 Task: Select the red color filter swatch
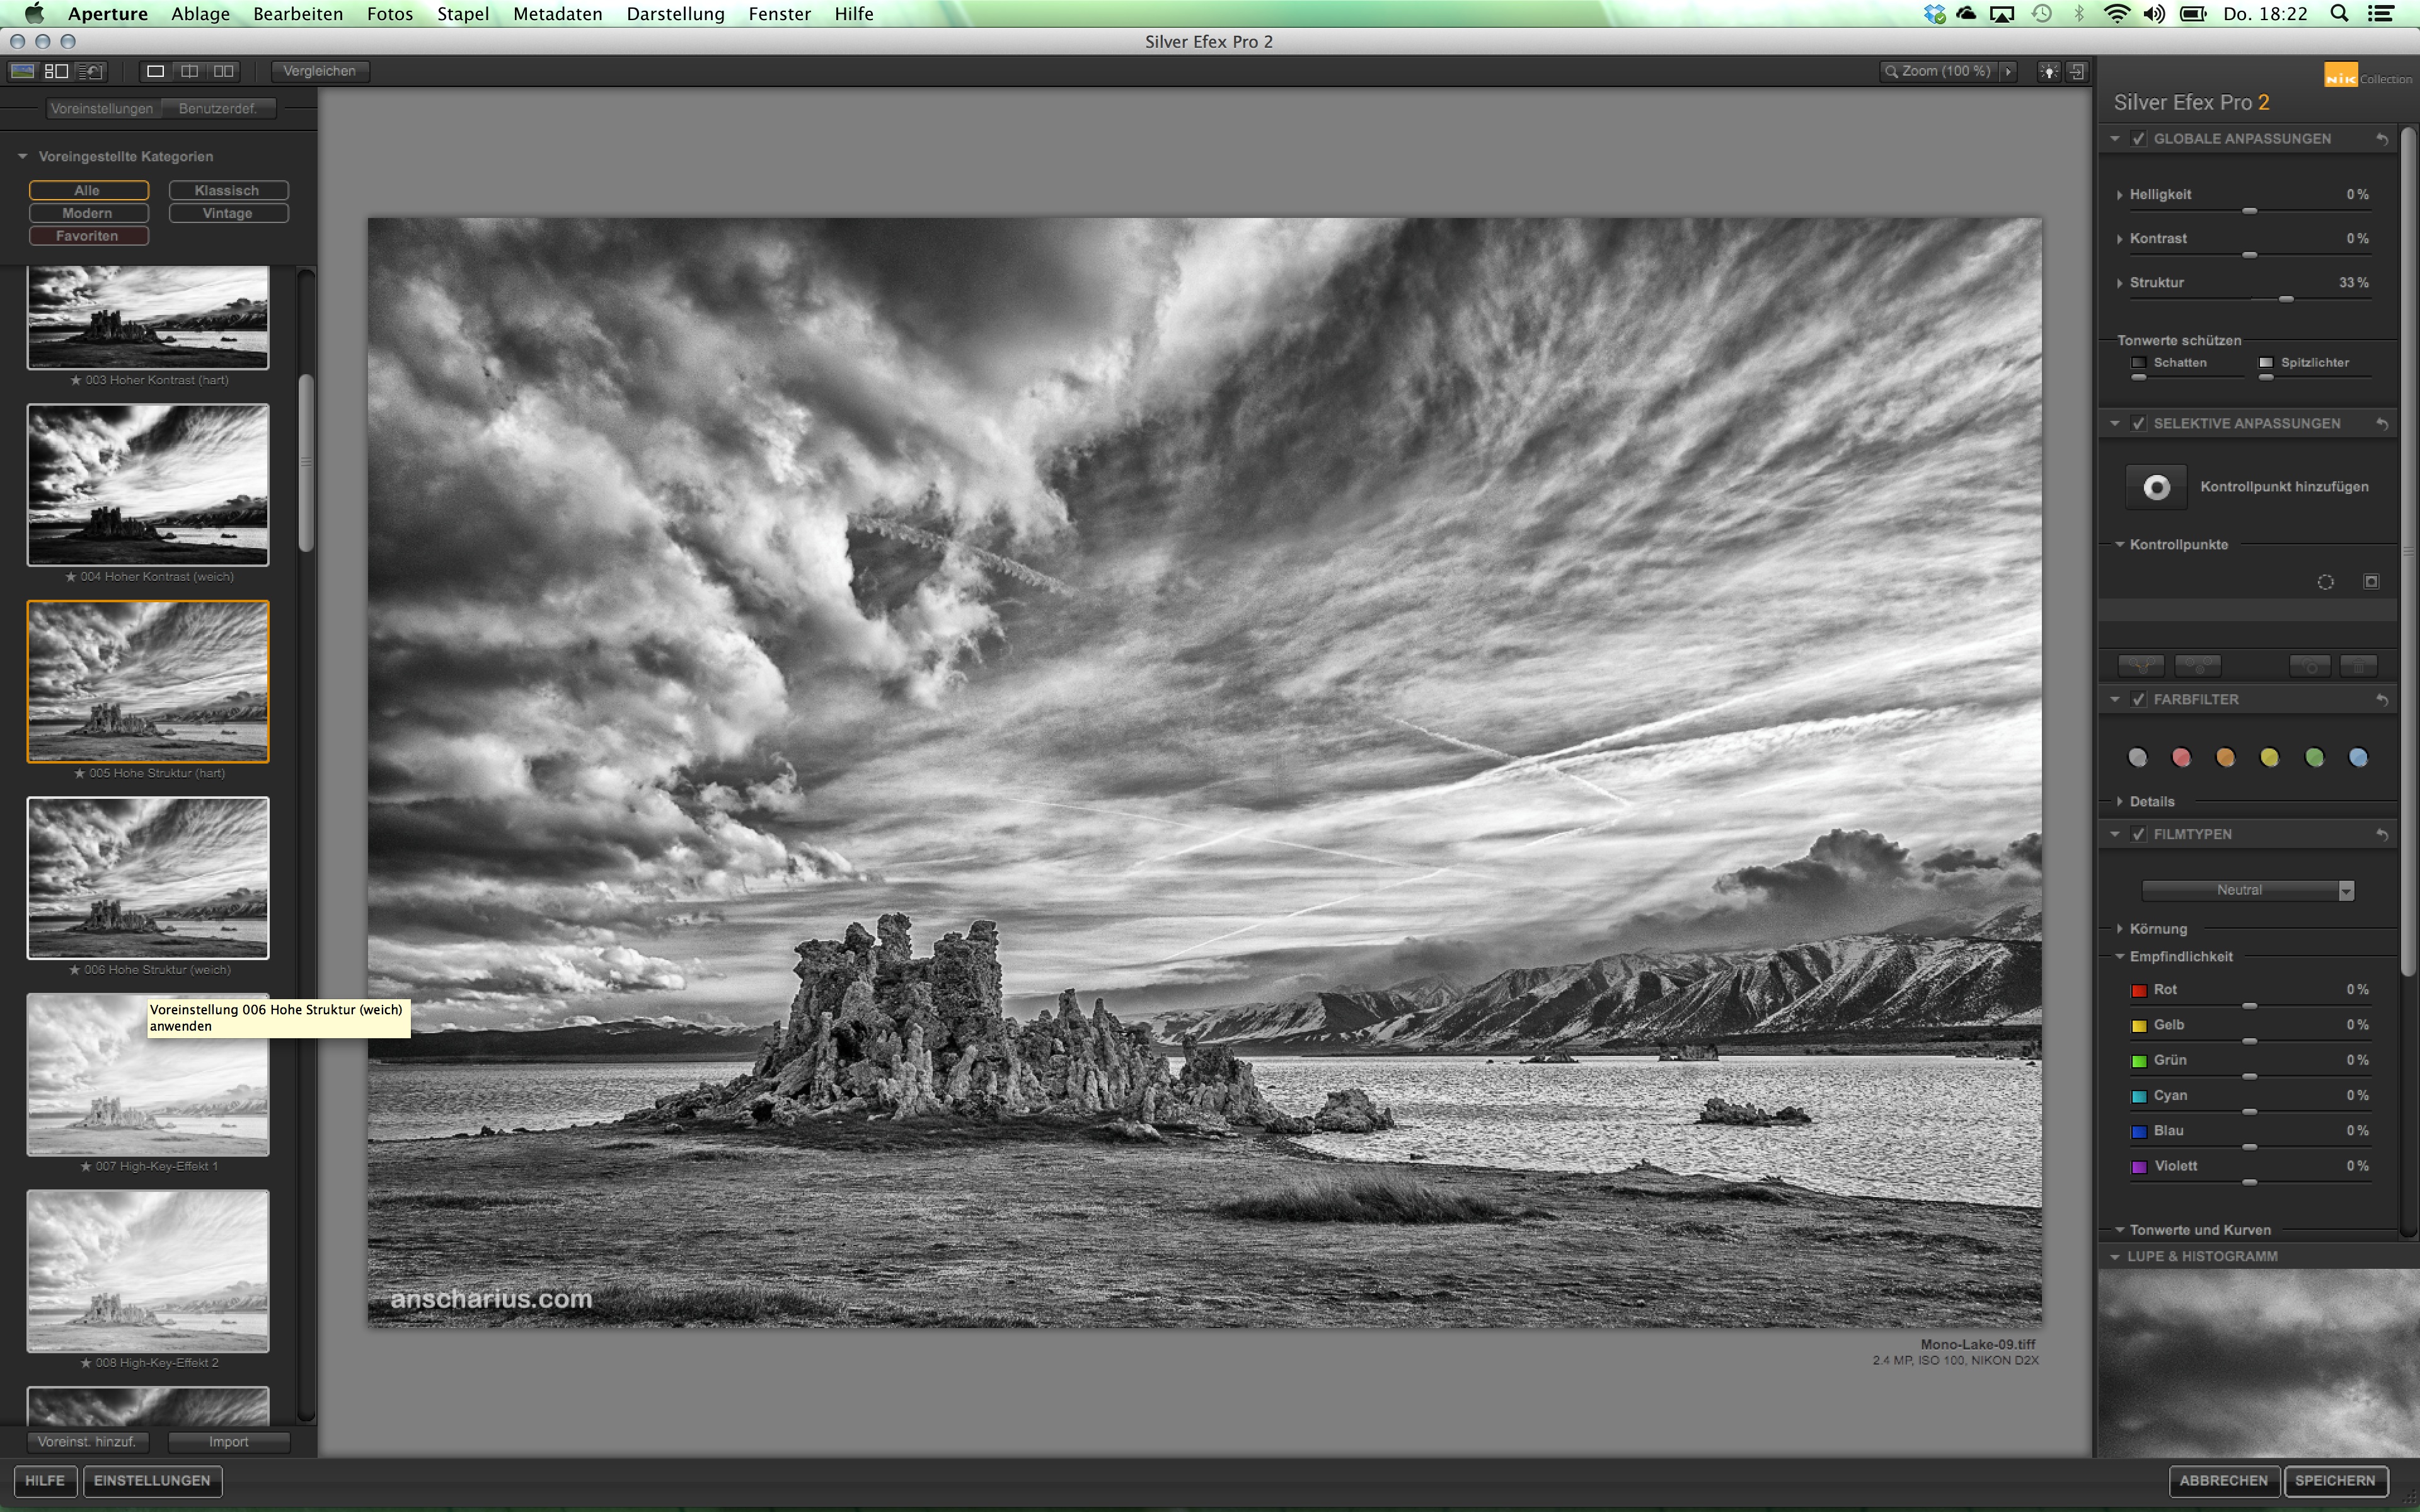tap(2181, 757)
